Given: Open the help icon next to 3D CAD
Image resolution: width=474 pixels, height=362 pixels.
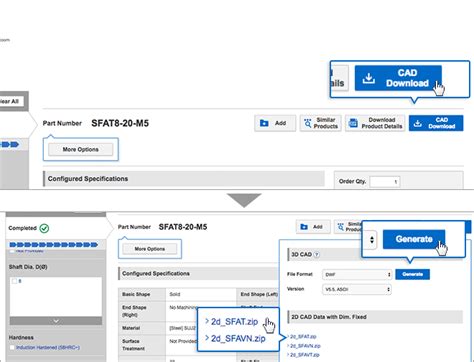Looking at the screenshot, I should 317,254.
